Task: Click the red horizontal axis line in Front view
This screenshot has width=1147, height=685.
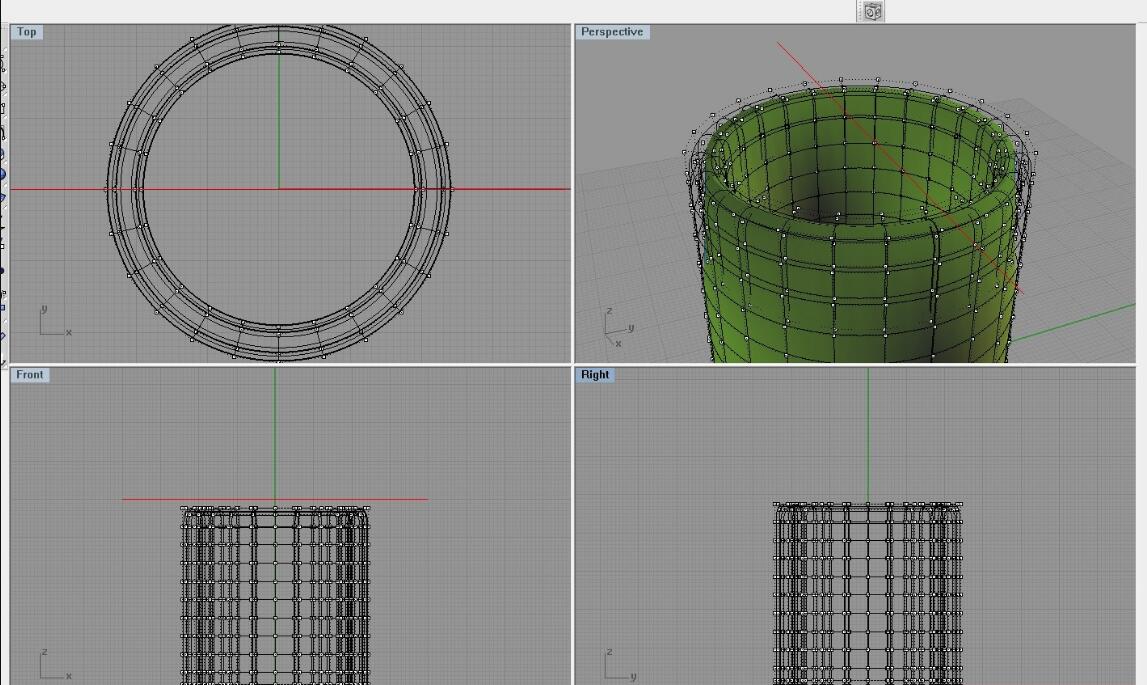Action: [400, 499]
